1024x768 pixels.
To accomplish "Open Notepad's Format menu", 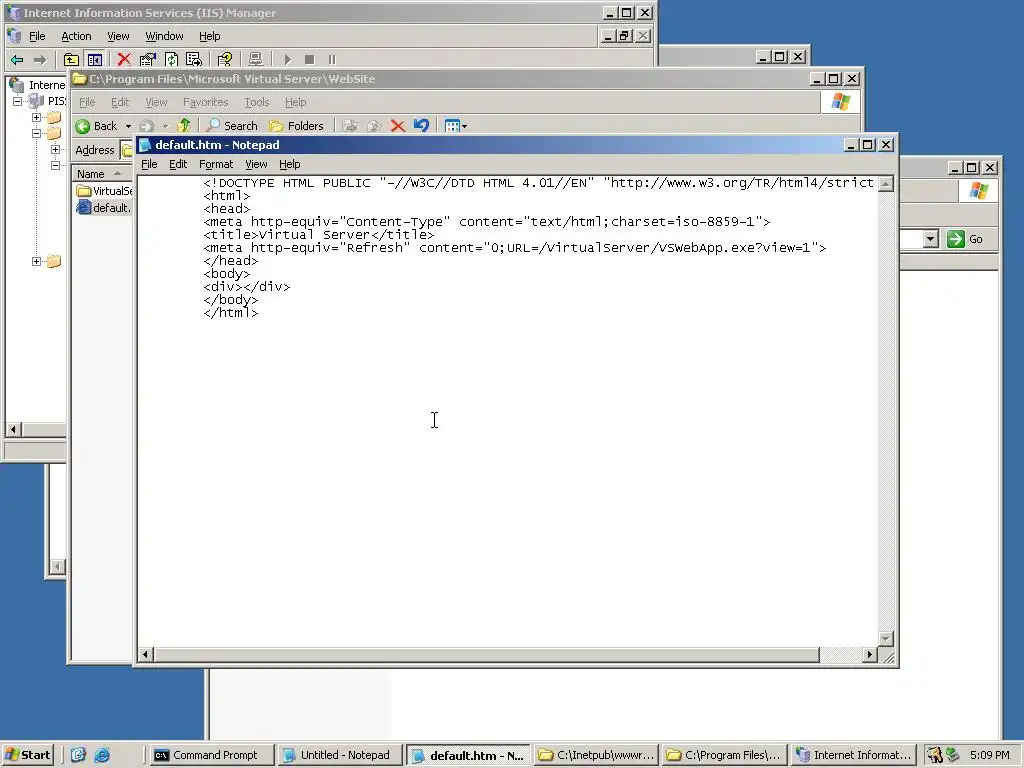I will pyautogui.click(x=216, y=164).
